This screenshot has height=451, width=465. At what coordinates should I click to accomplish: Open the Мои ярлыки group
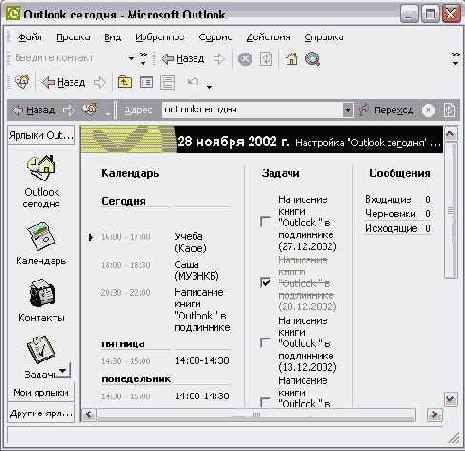click(41, 393)
